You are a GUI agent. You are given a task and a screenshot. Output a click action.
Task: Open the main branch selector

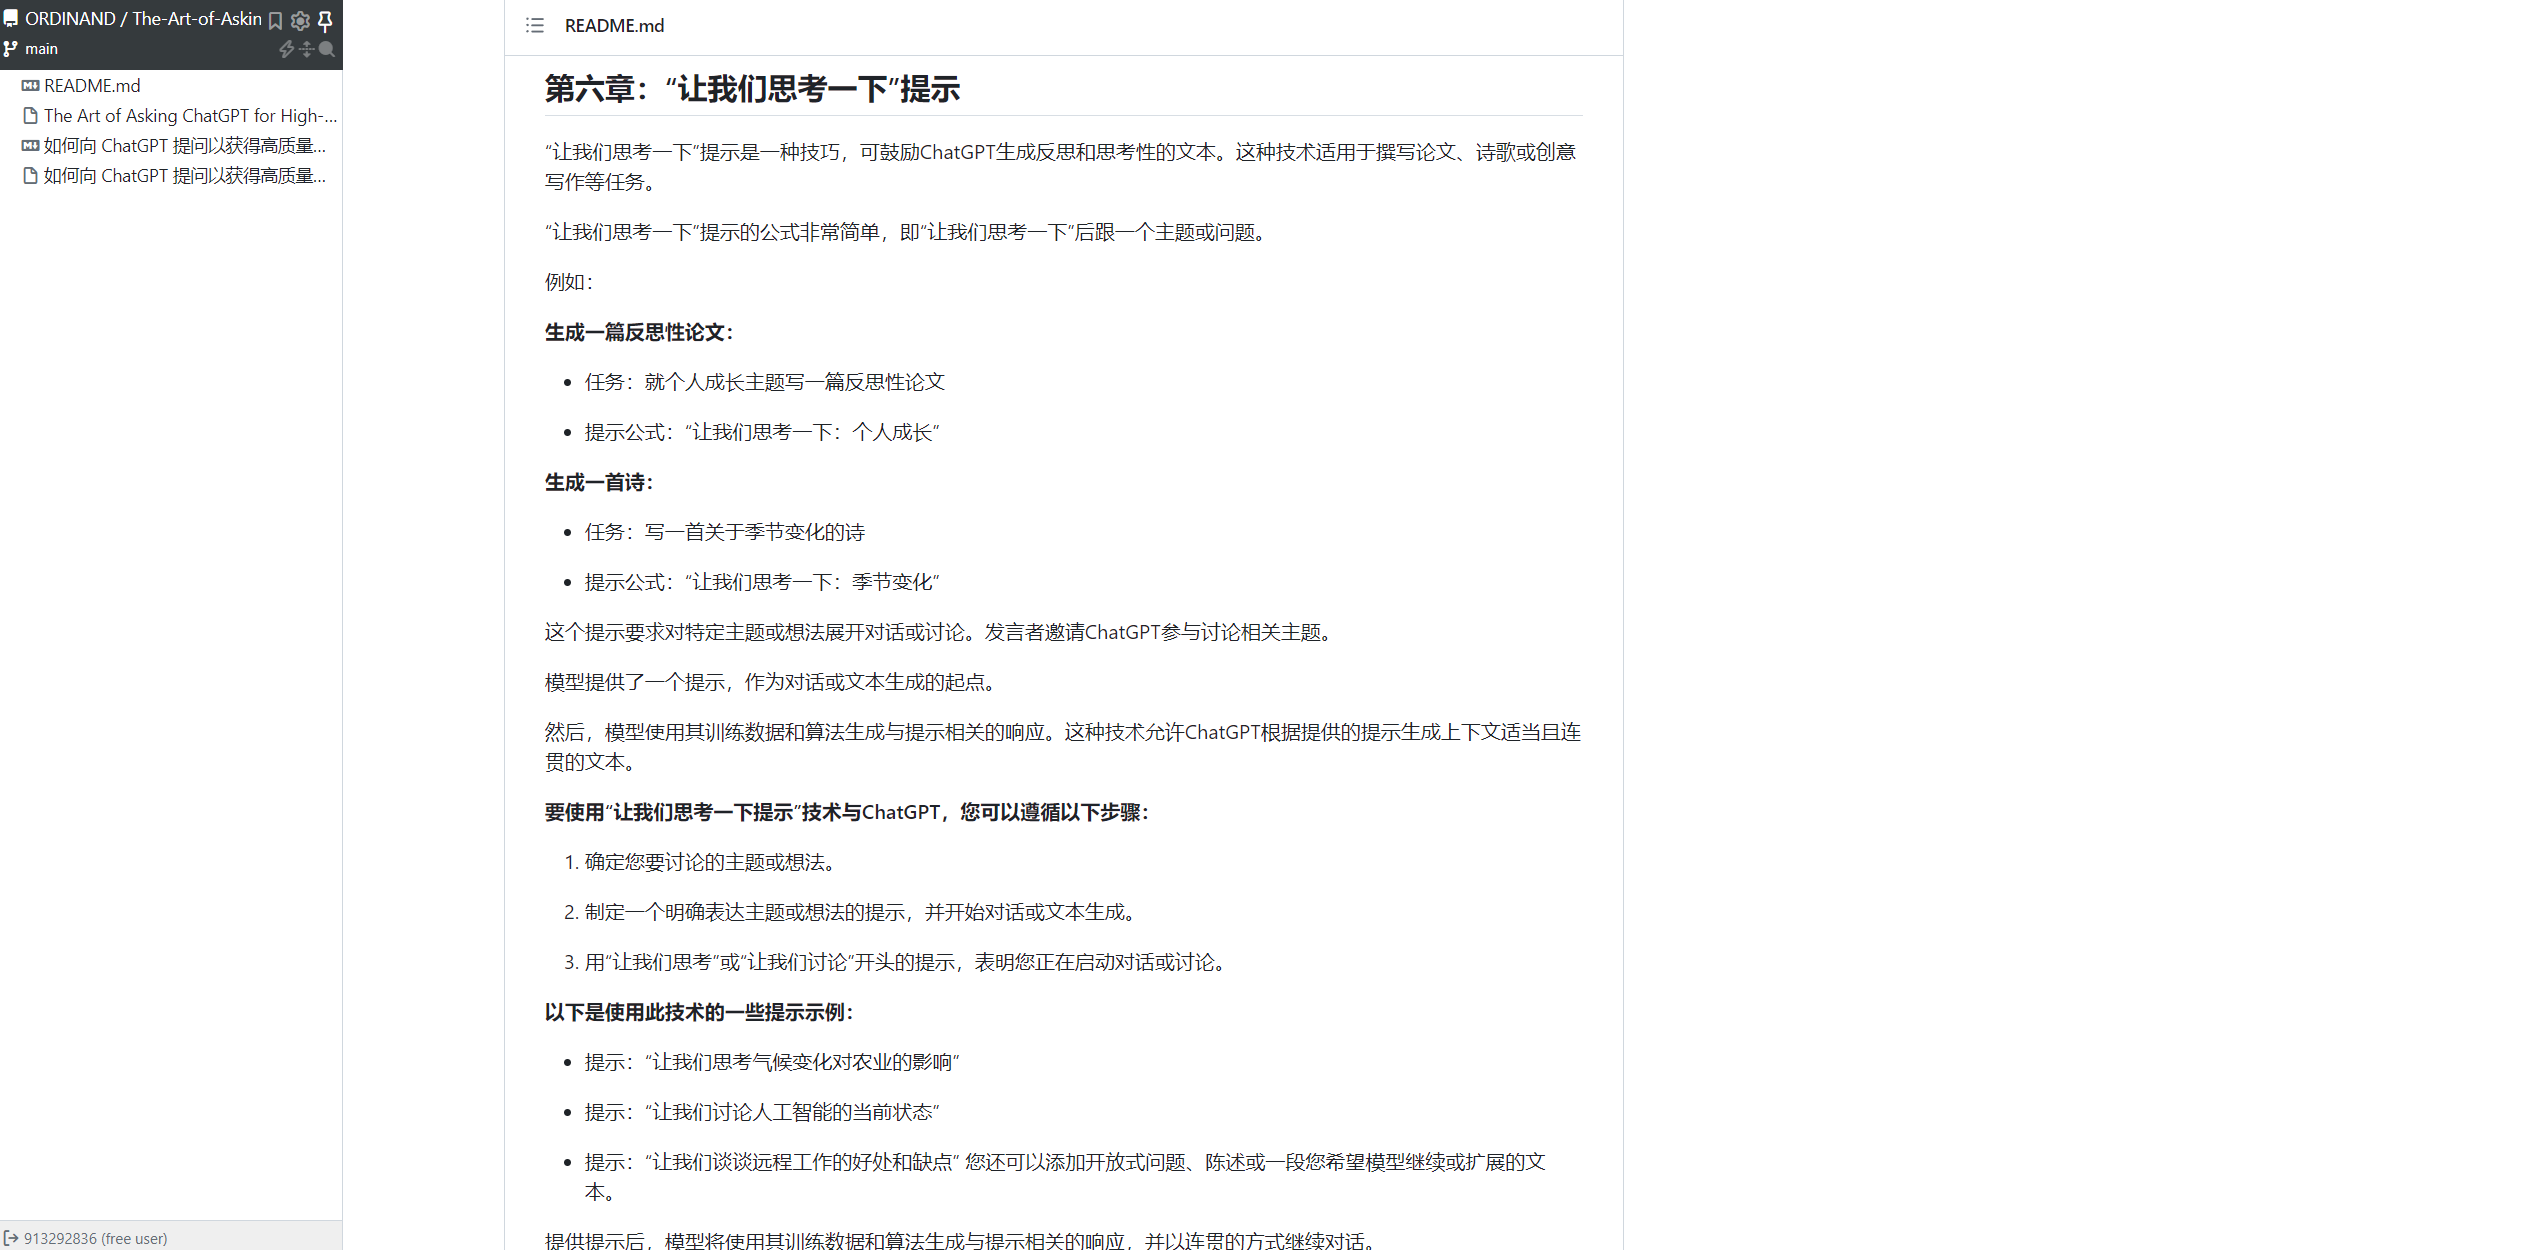click(x=41, y=49)
